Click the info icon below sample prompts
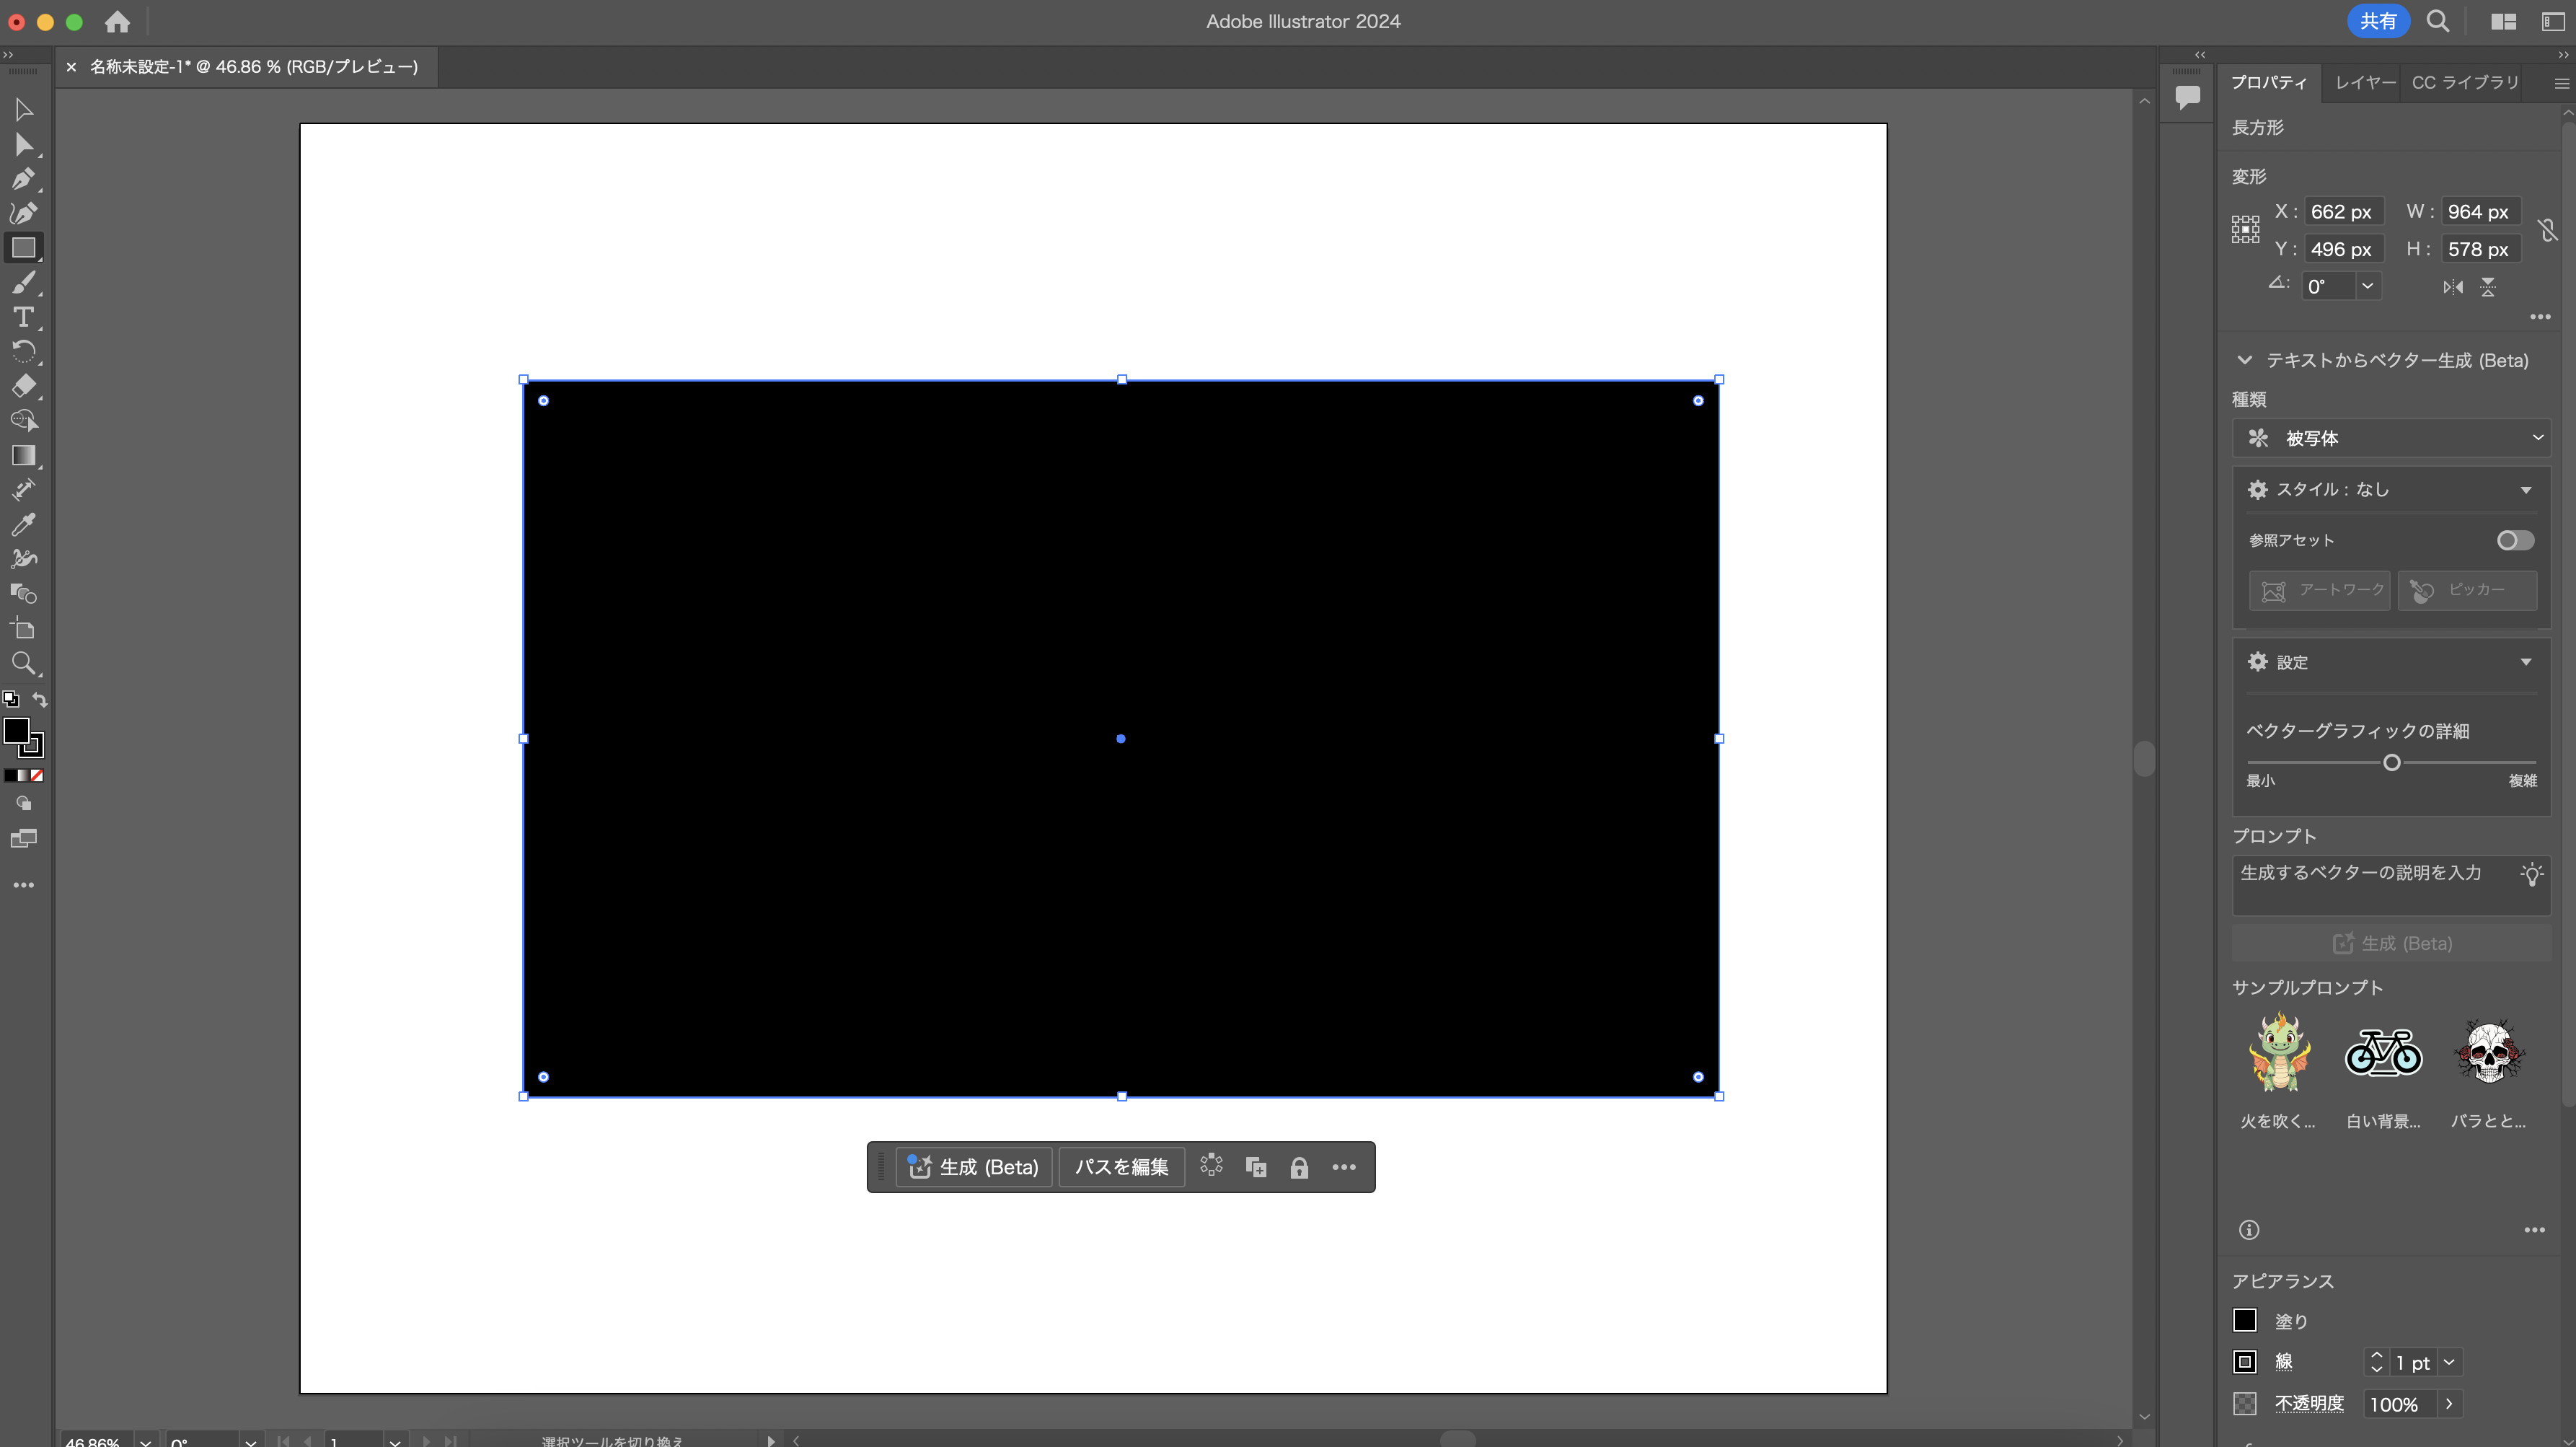Screen dimensions: 2576x1447 [x=2249, y=1230]
